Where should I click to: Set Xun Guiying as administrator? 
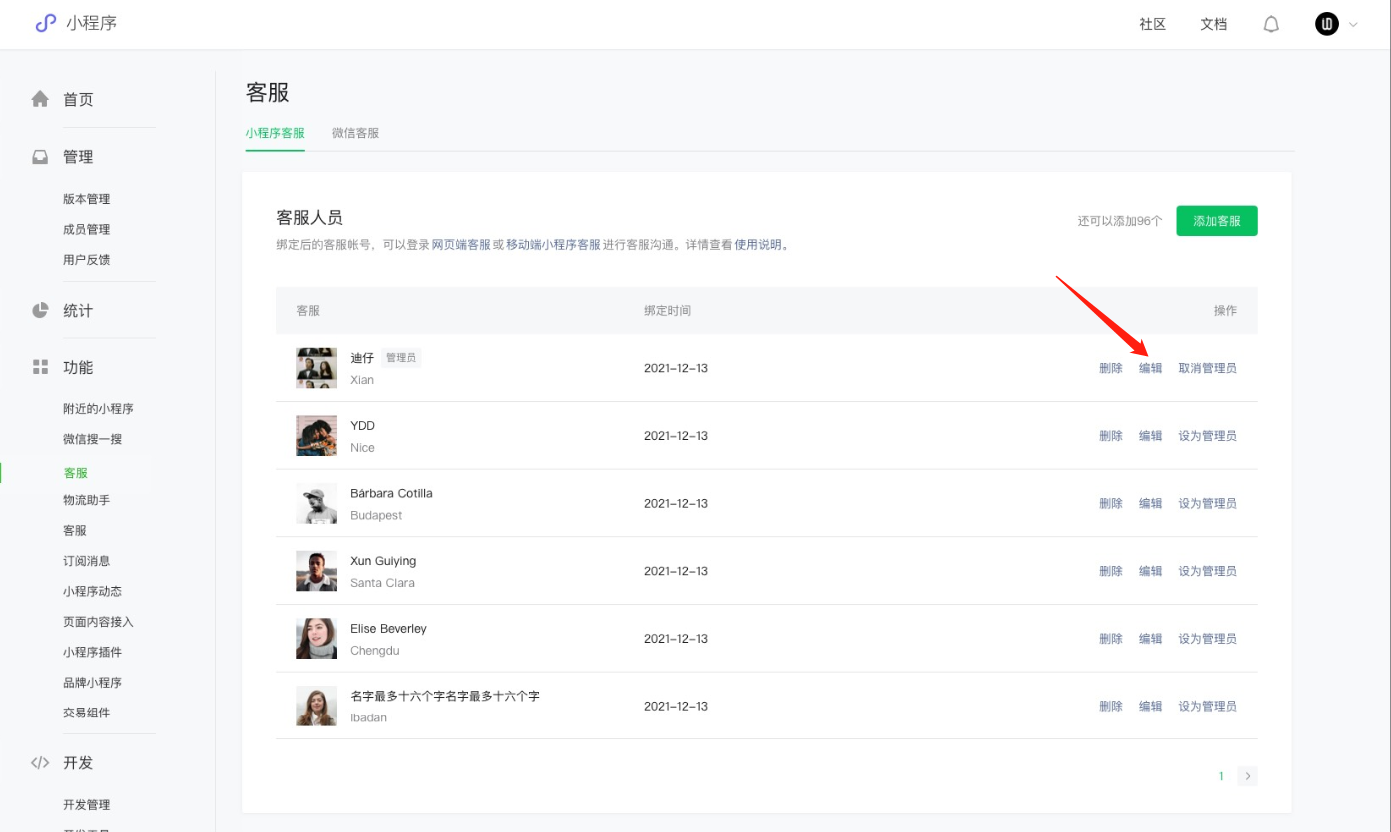tap(1208, 571)
